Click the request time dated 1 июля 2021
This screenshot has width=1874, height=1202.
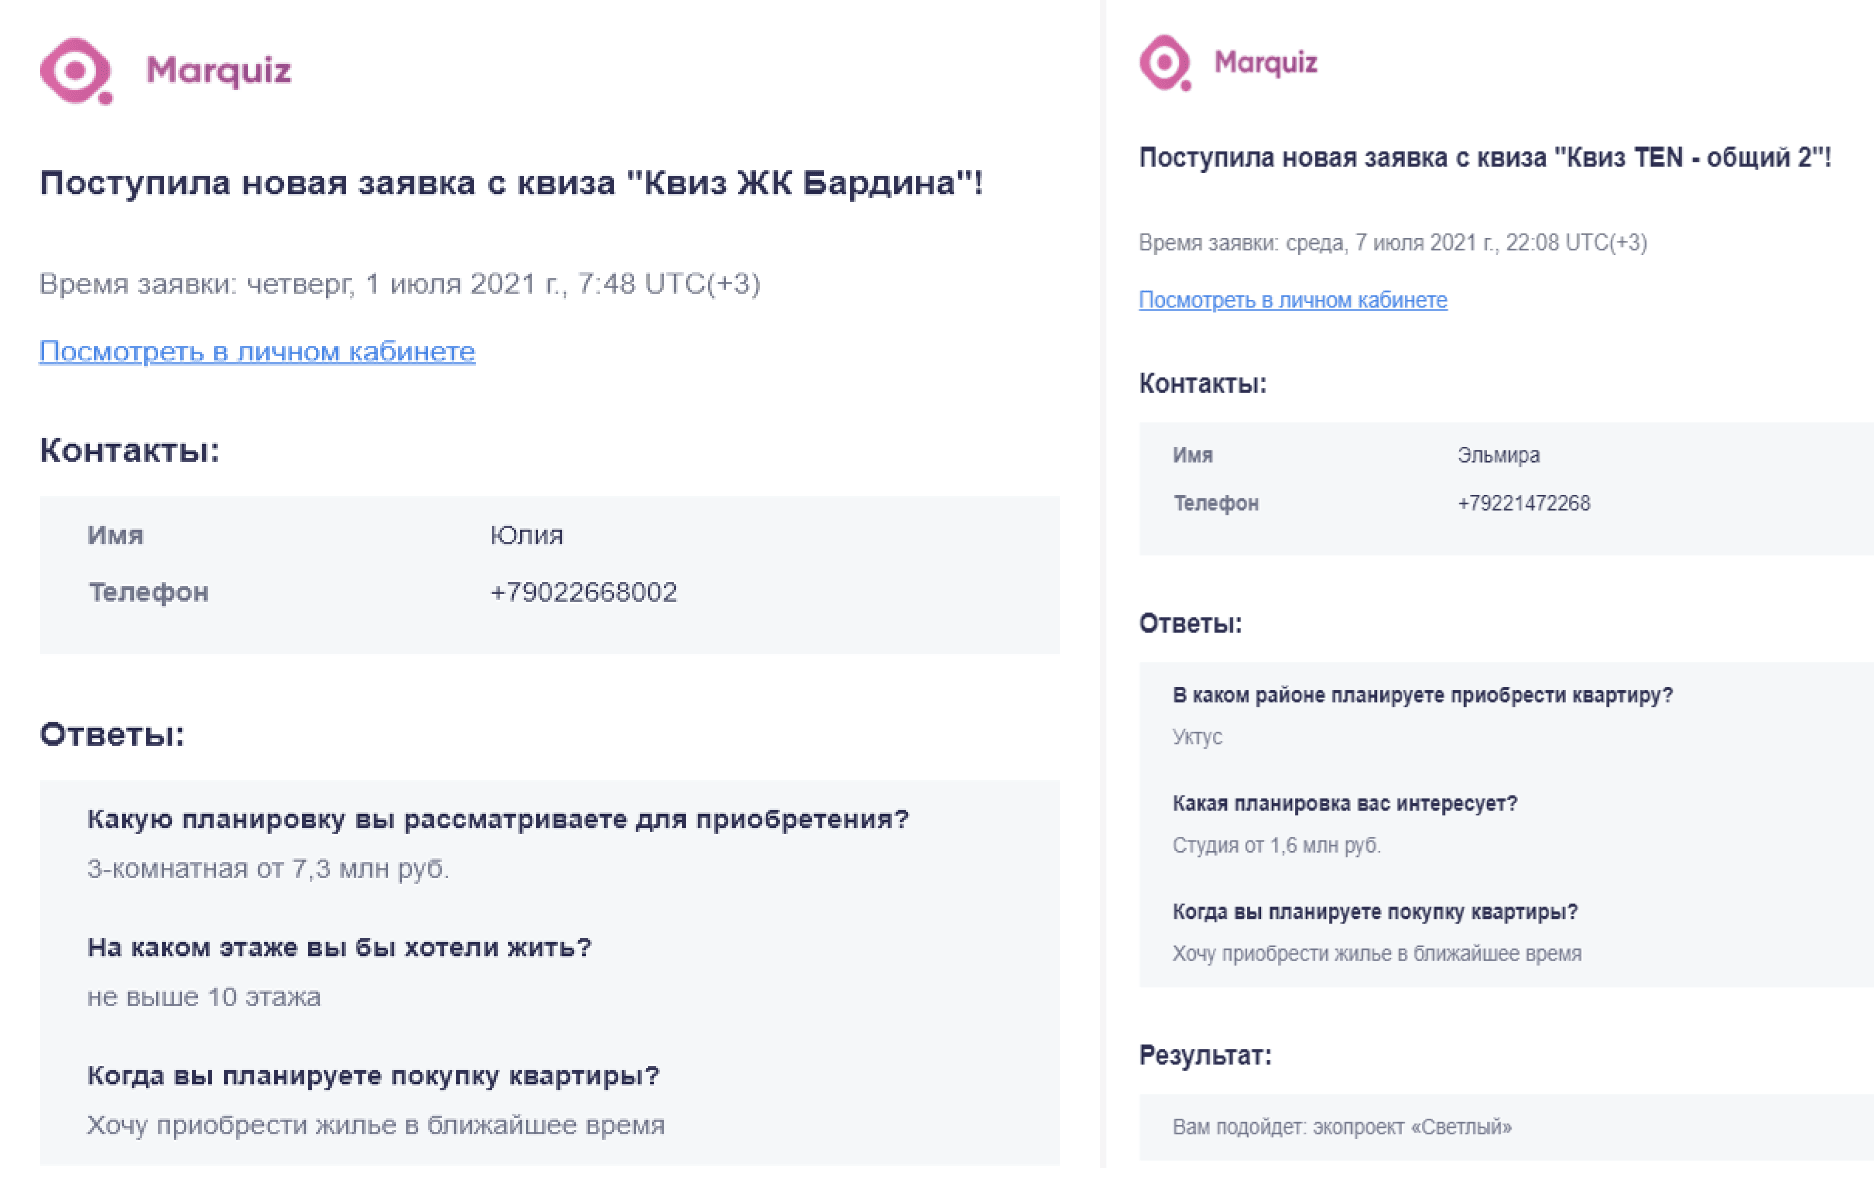tap(399, 284)
